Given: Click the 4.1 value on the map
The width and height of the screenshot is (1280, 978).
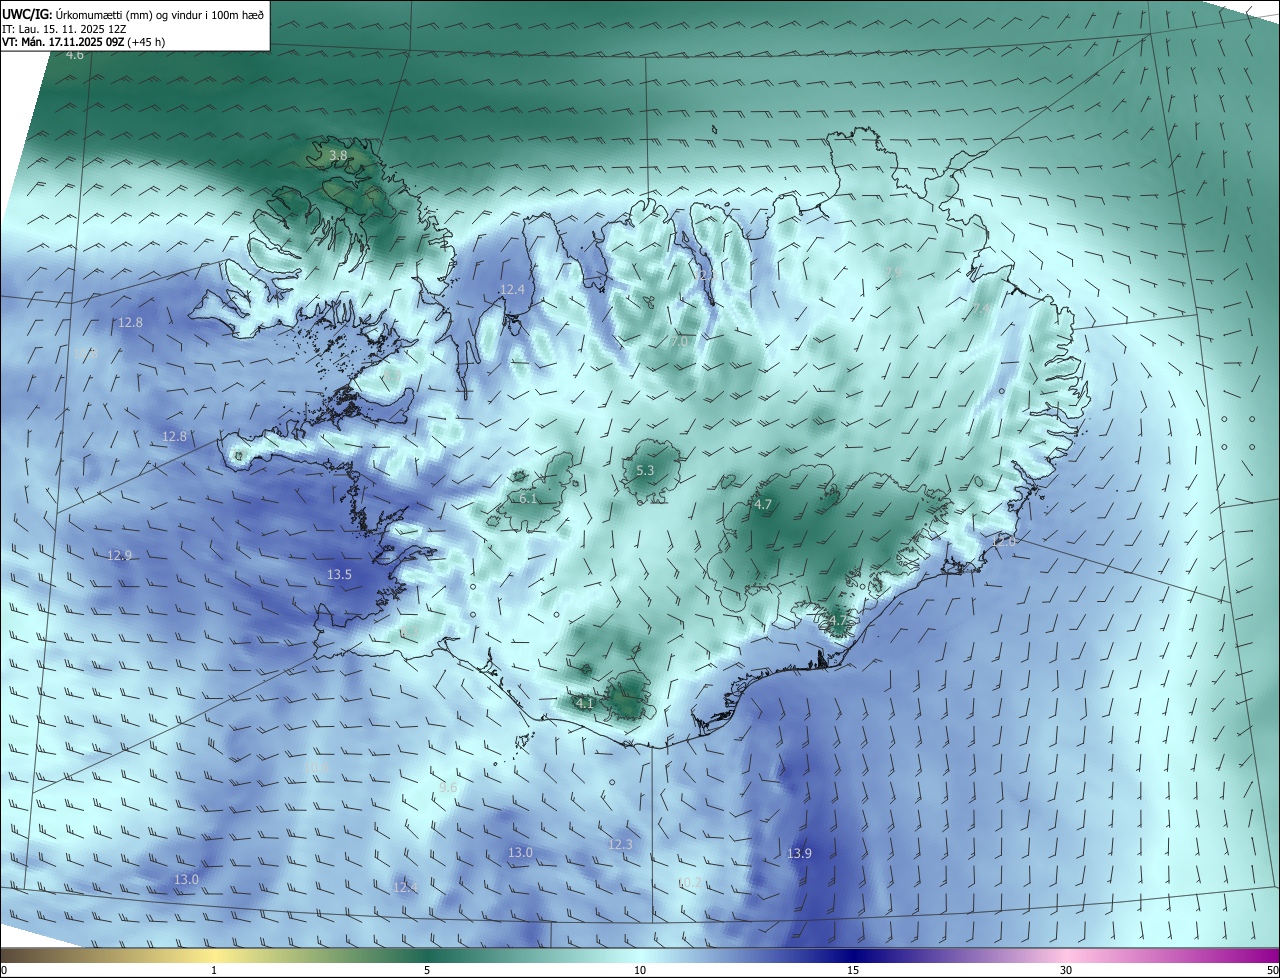Looking at the screenshot, I should [585, 703].
